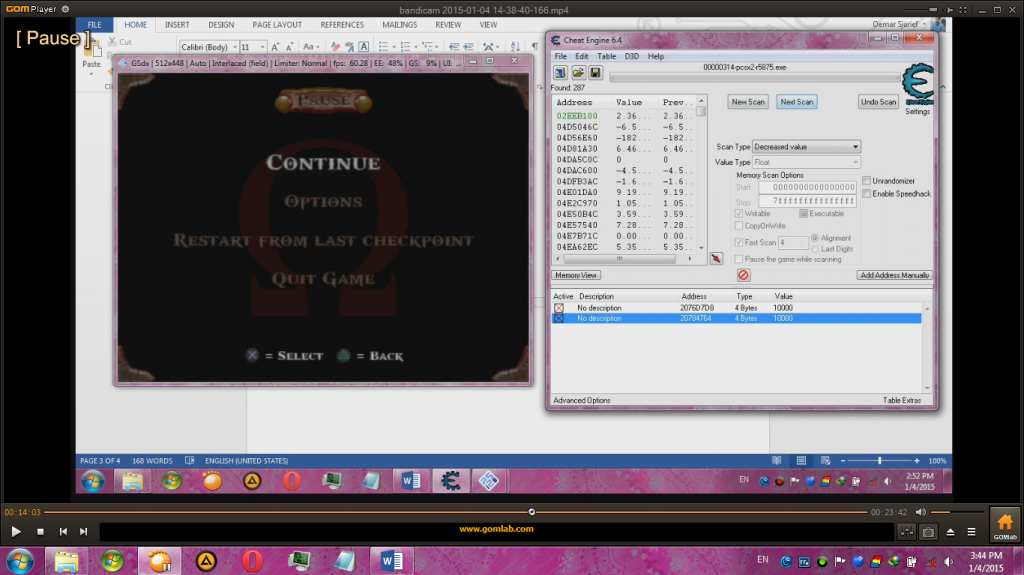
Task: Open the Scan Type dropdown
Action: (806, 147)
